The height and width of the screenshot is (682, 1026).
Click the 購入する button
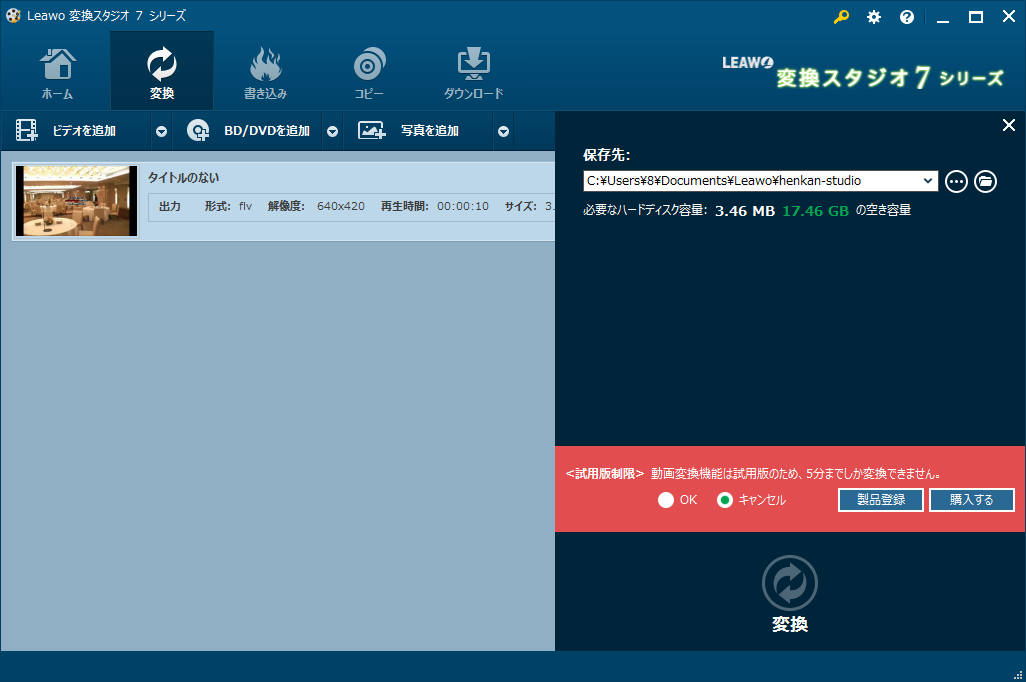[971, 499]
